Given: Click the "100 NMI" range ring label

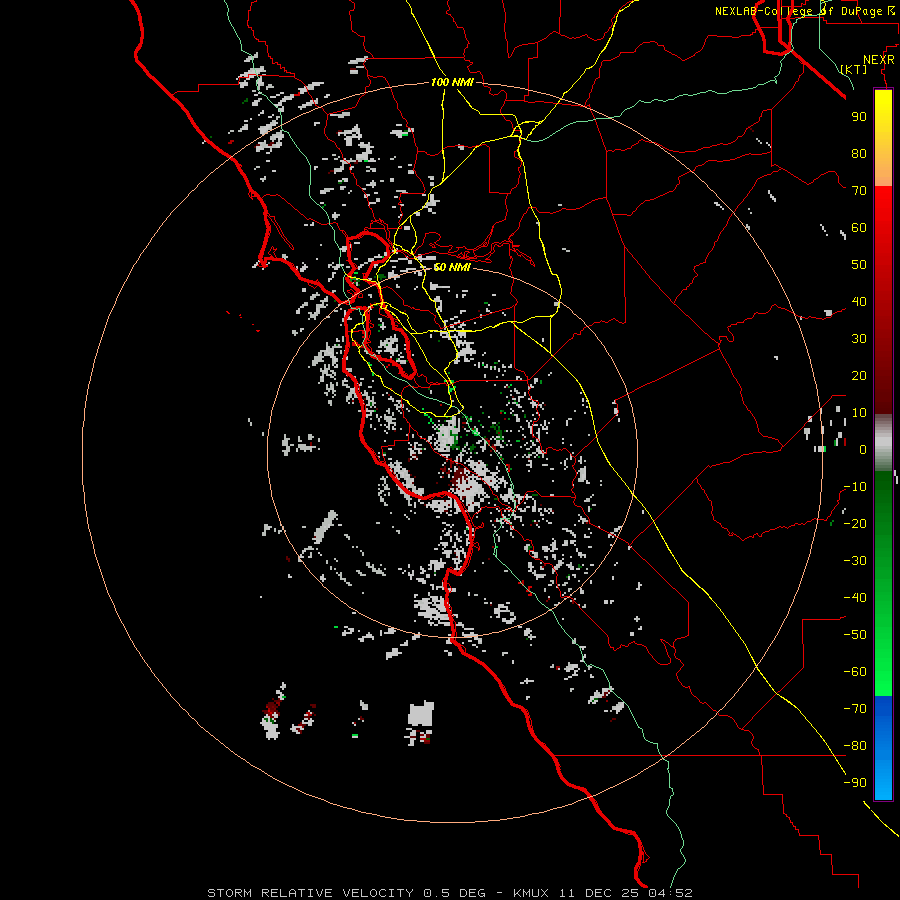Looking at the screenshot, I should click(x=452, y=82).
